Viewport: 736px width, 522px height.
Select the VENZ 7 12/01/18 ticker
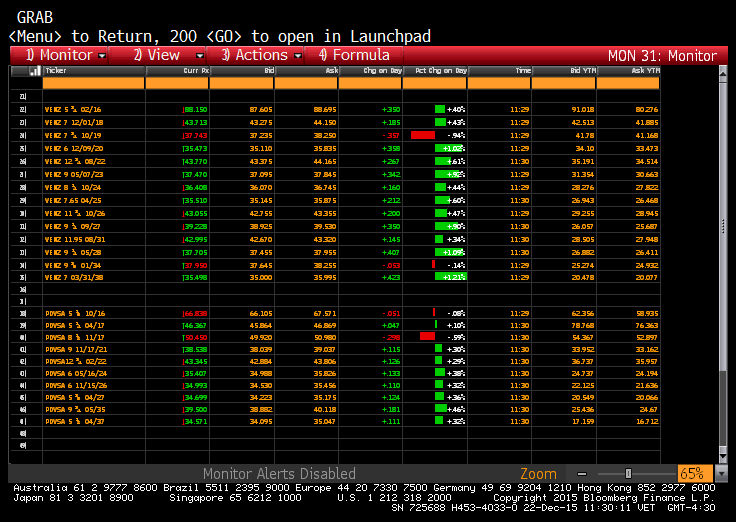tap(74, 123)
